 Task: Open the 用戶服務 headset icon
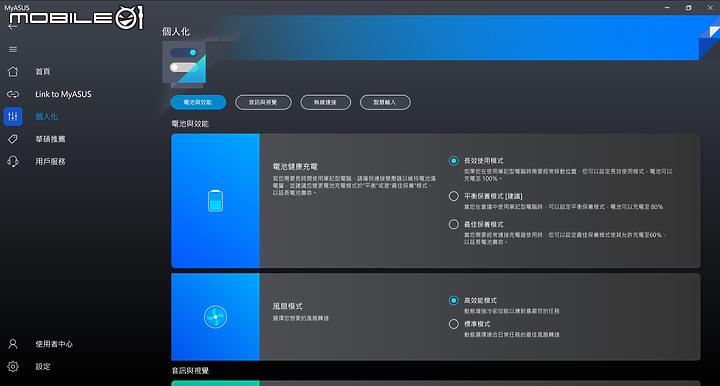coord(13,162)
